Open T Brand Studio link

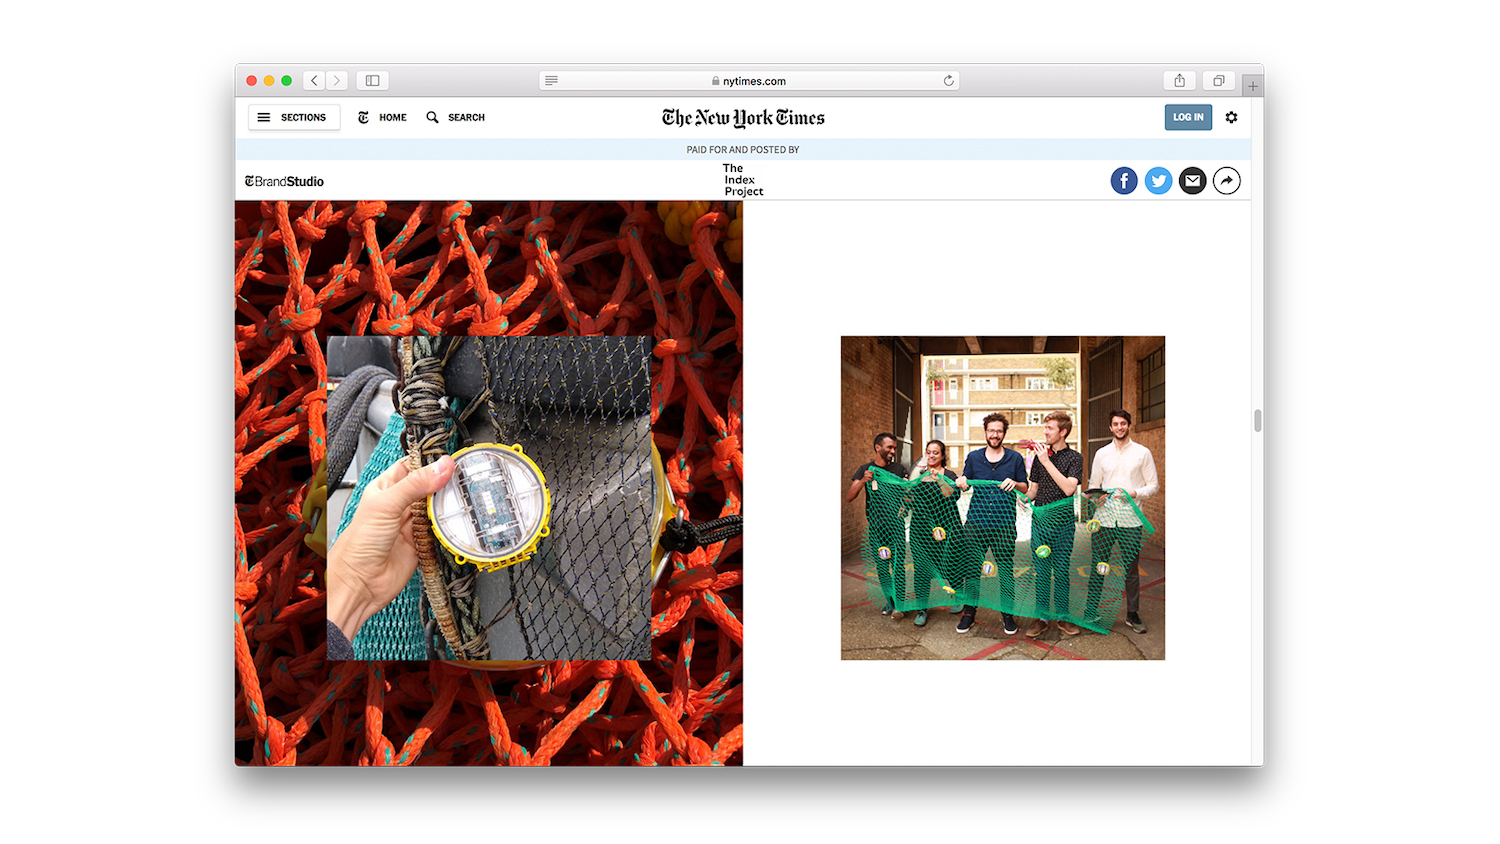(285, 182)
